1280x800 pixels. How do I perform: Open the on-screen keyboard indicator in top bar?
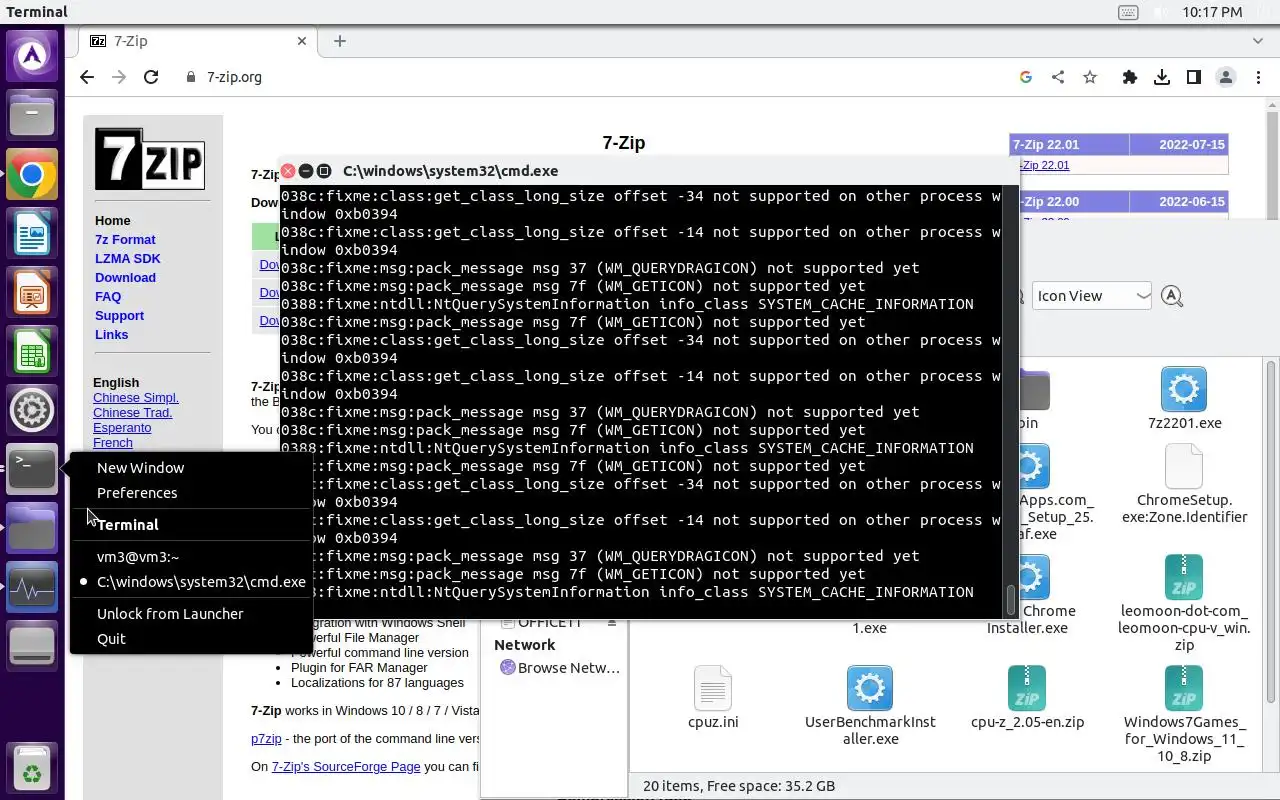[1128, 12]
